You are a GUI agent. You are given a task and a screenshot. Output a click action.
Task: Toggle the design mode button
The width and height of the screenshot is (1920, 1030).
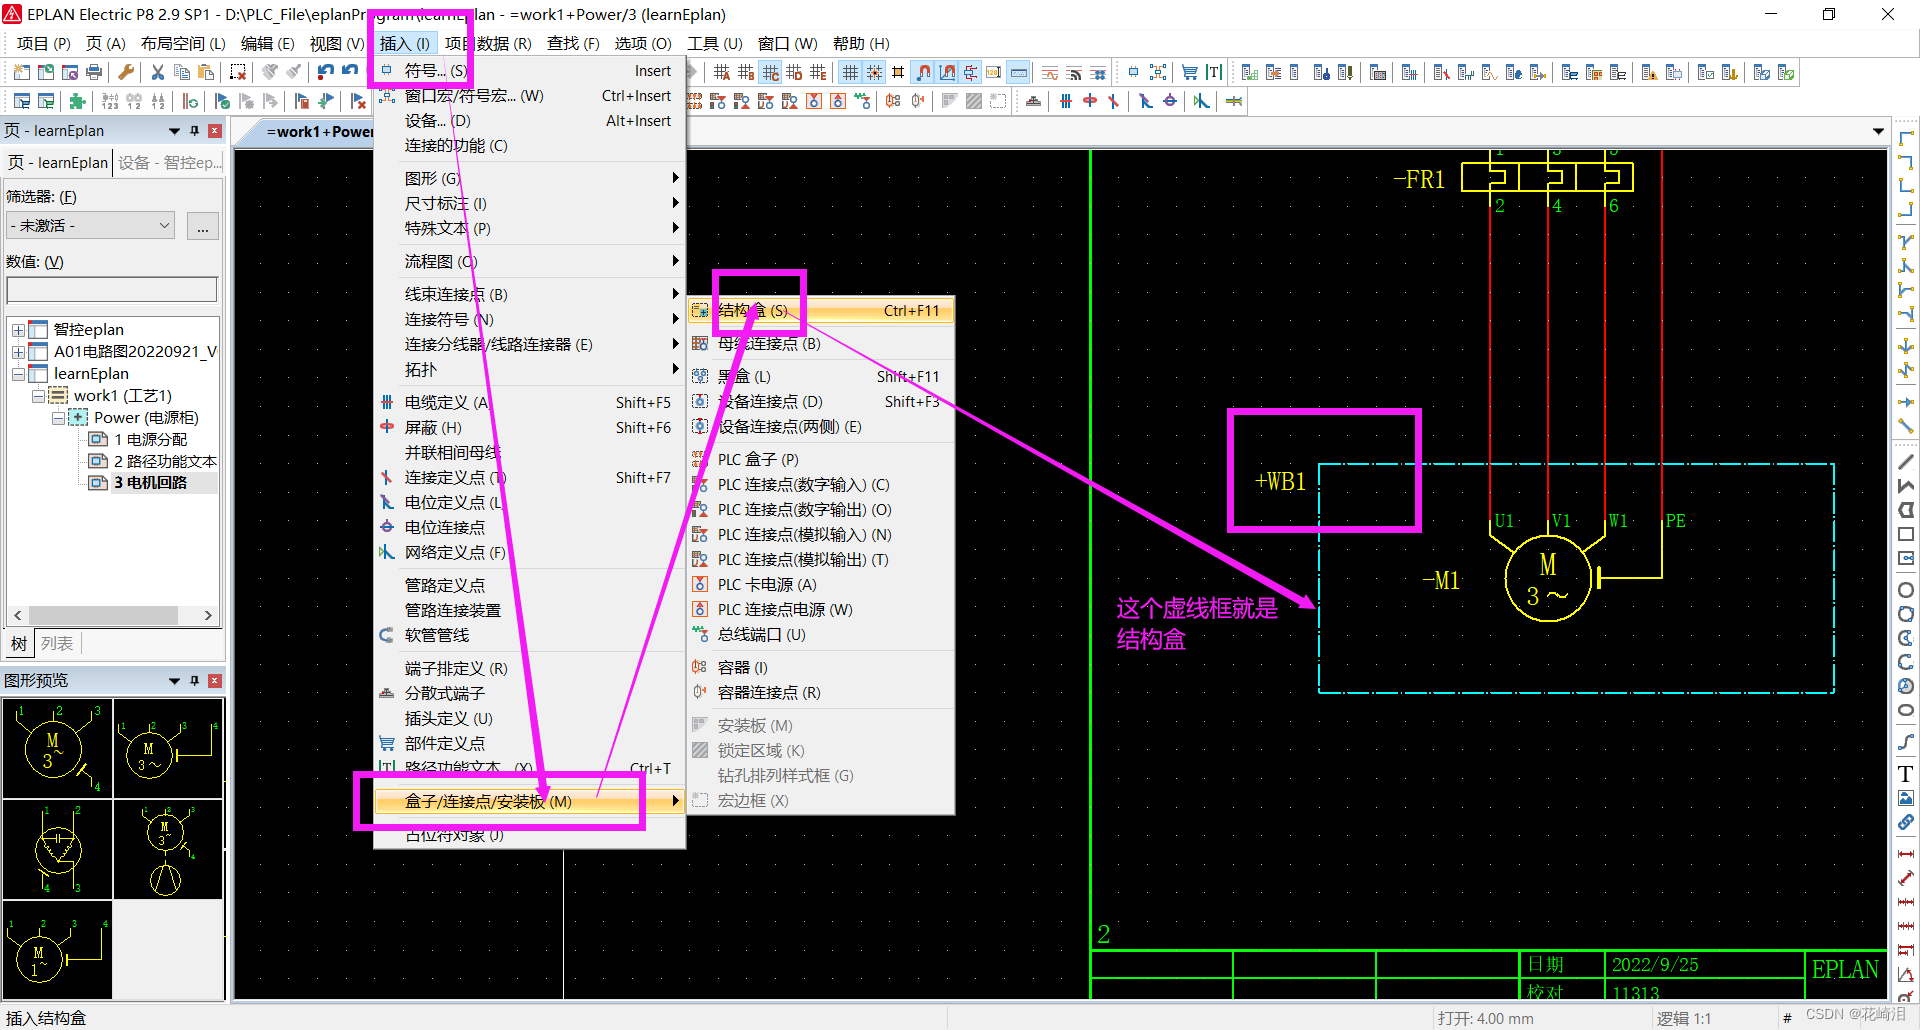[946, 72]
